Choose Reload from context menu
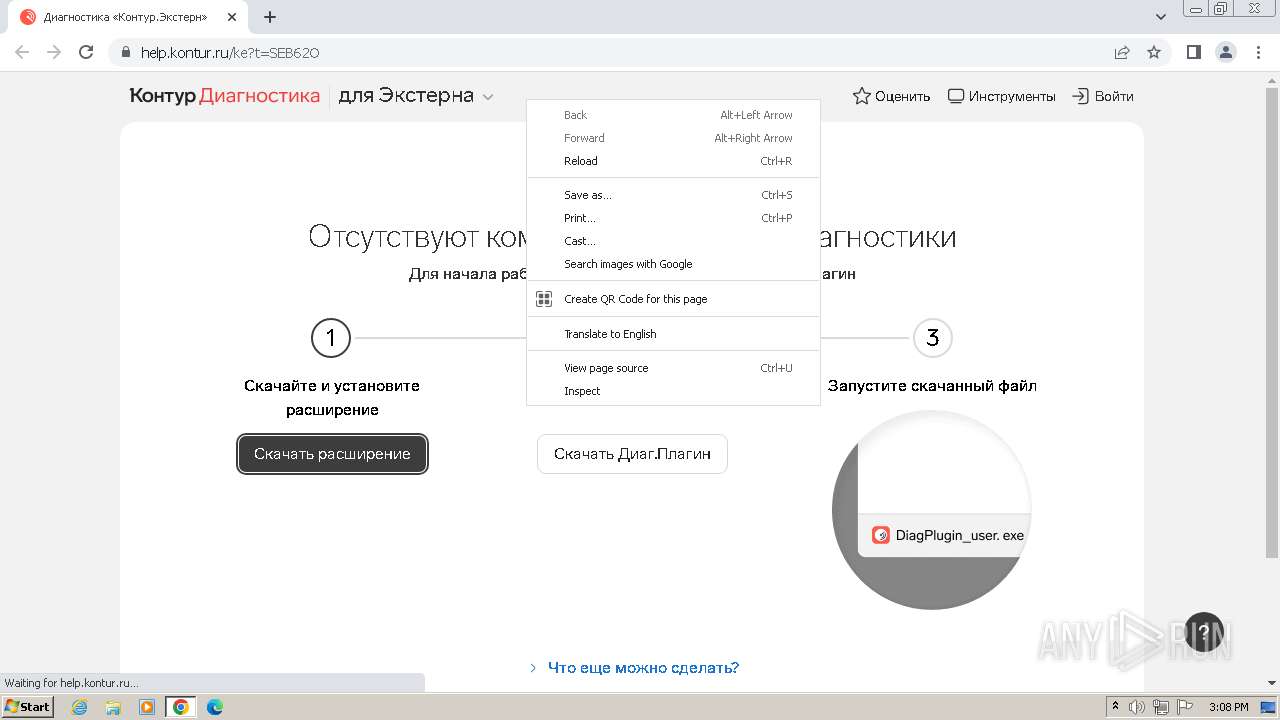The height and width of the screenshot is (720, 1280). (673, 161)
